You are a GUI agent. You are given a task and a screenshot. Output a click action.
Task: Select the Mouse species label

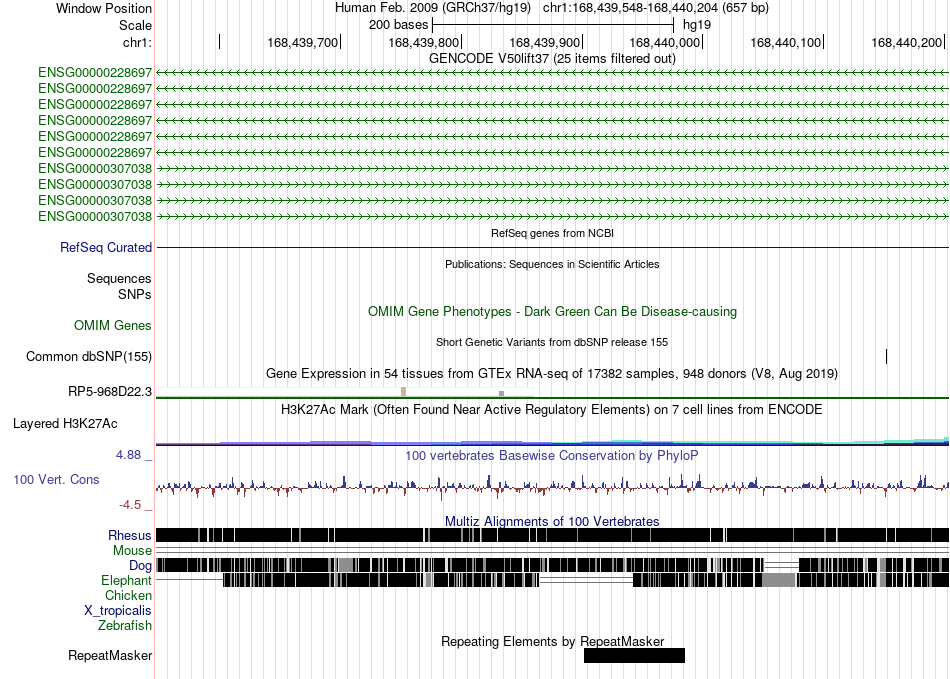132,551
